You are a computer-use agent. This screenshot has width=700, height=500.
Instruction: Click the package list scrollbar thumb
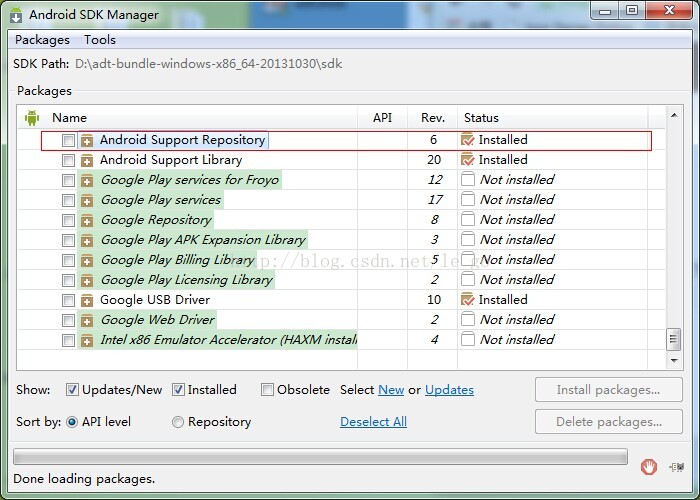pos(674,339)
